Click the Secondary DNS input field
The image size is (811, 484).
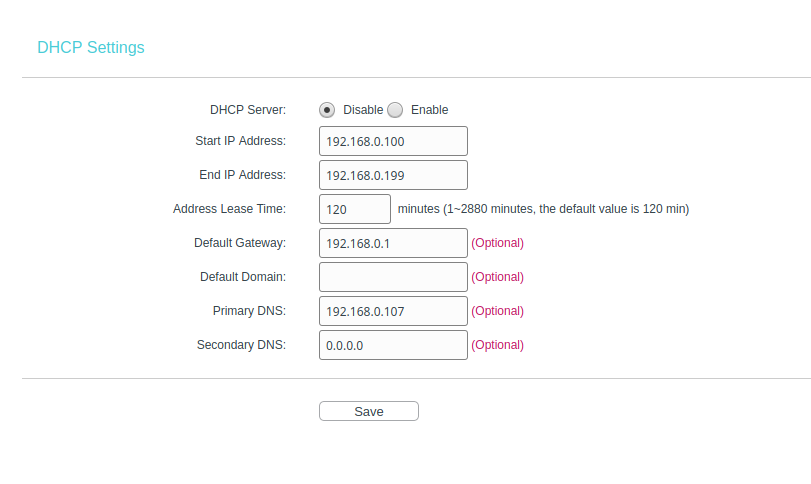tap(393, 345)
